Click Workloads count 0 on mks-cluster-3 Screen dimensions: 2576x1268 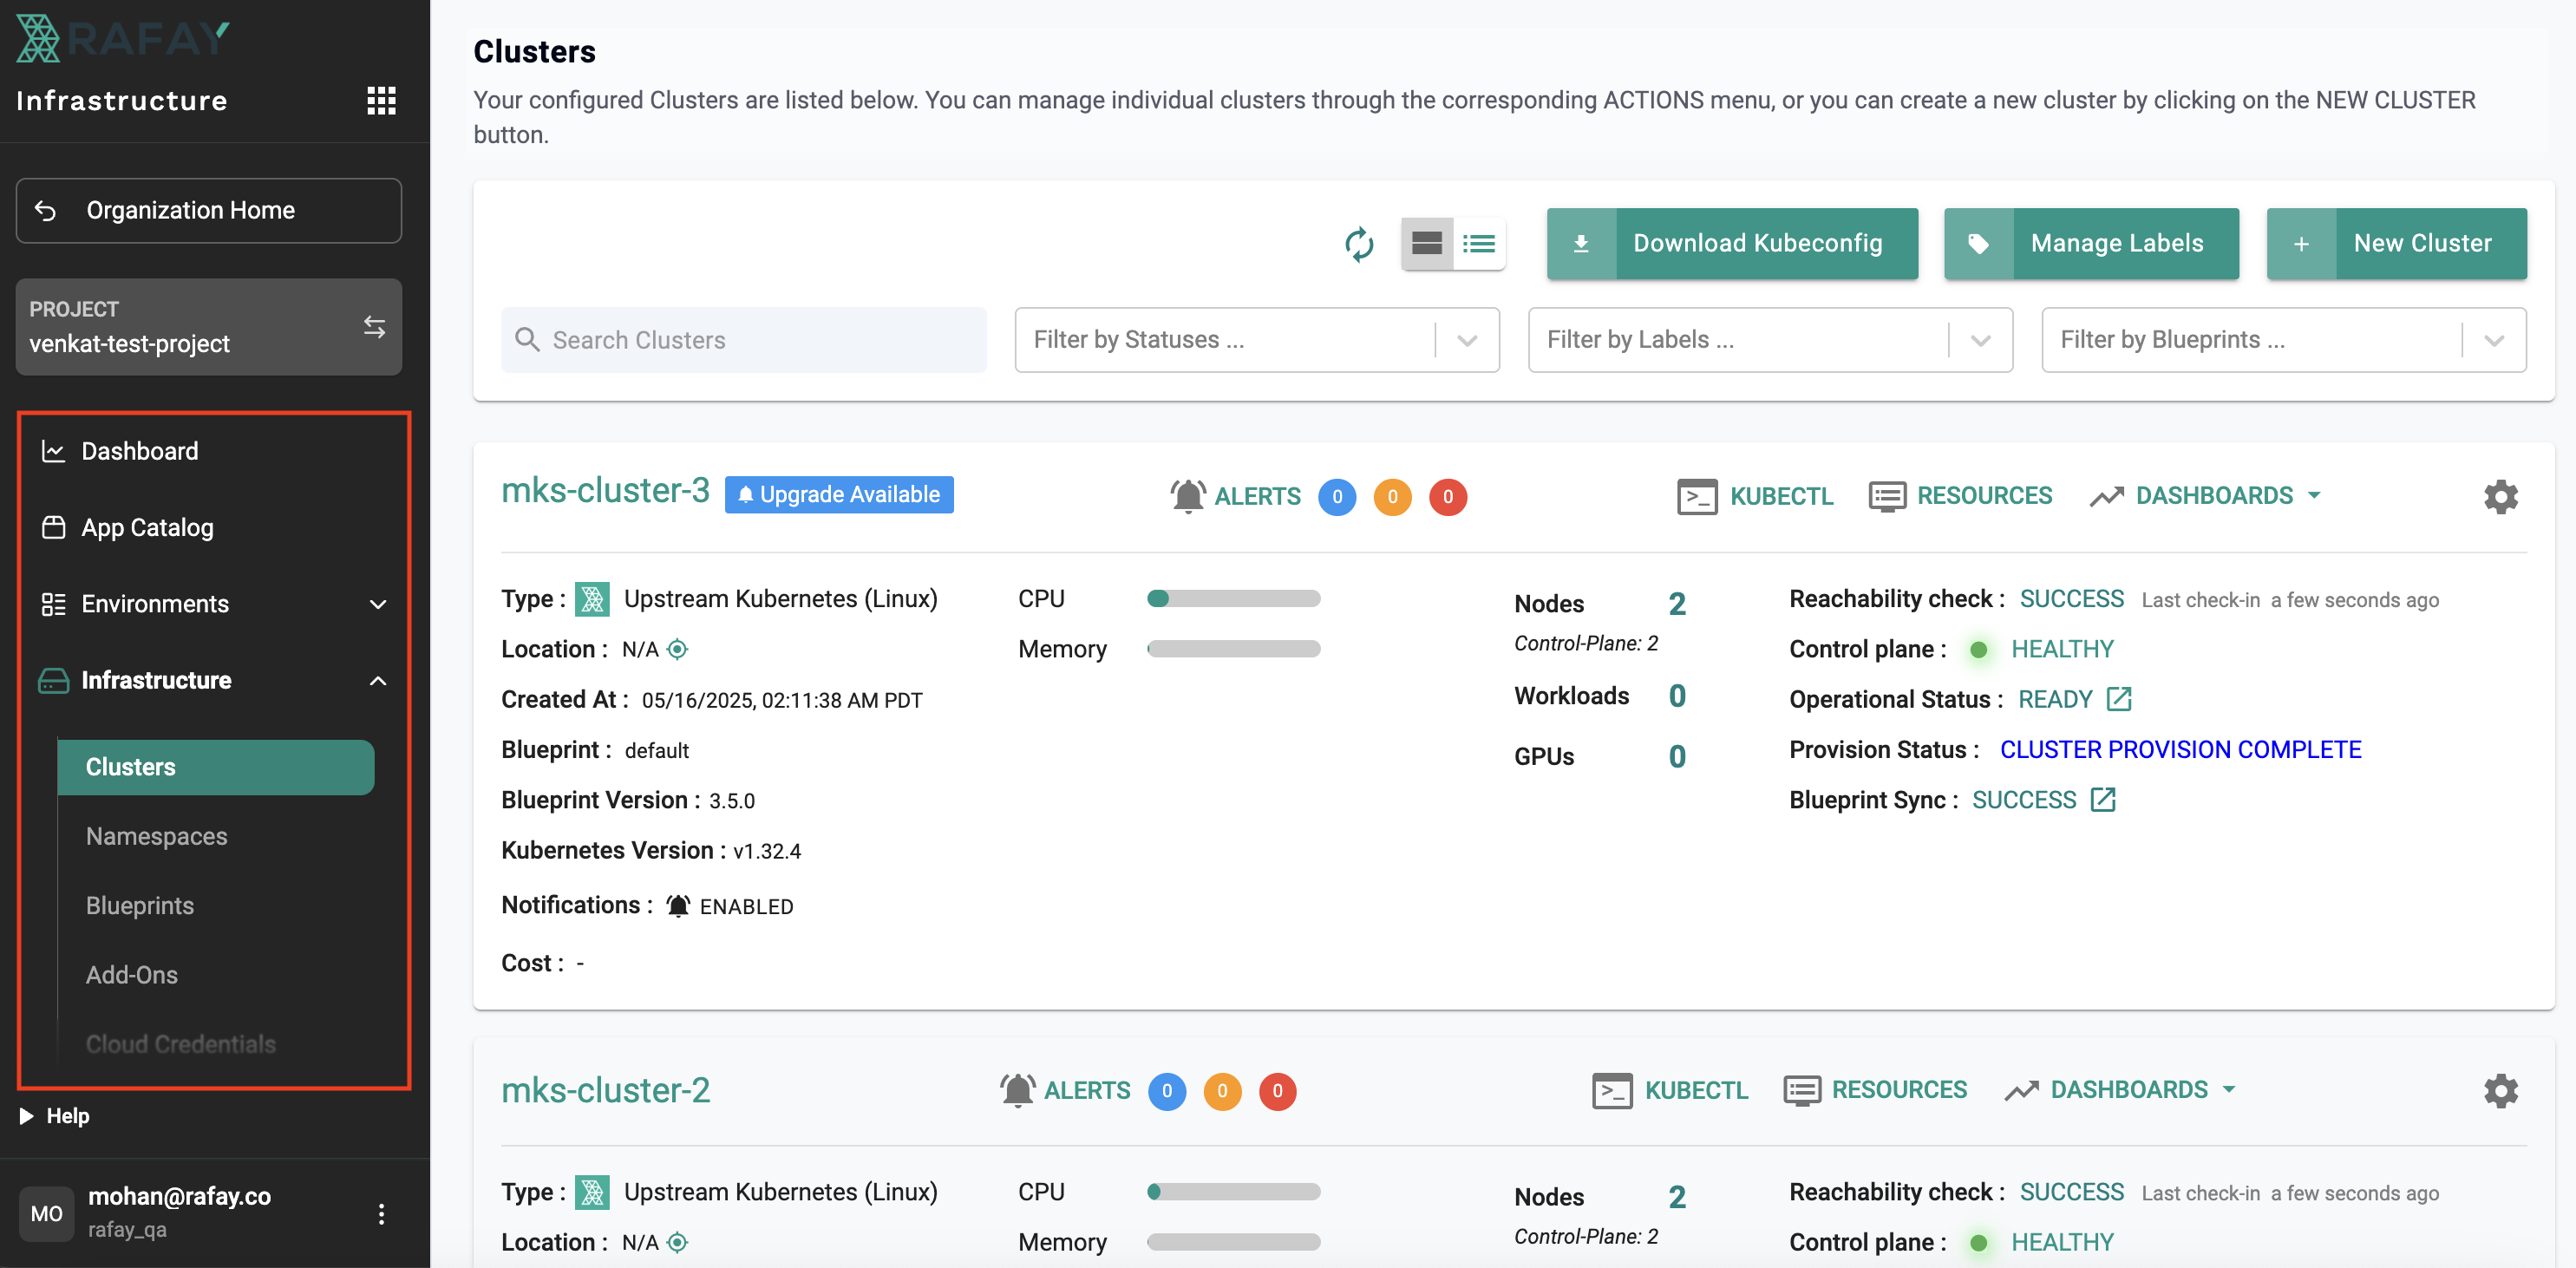1677,696
